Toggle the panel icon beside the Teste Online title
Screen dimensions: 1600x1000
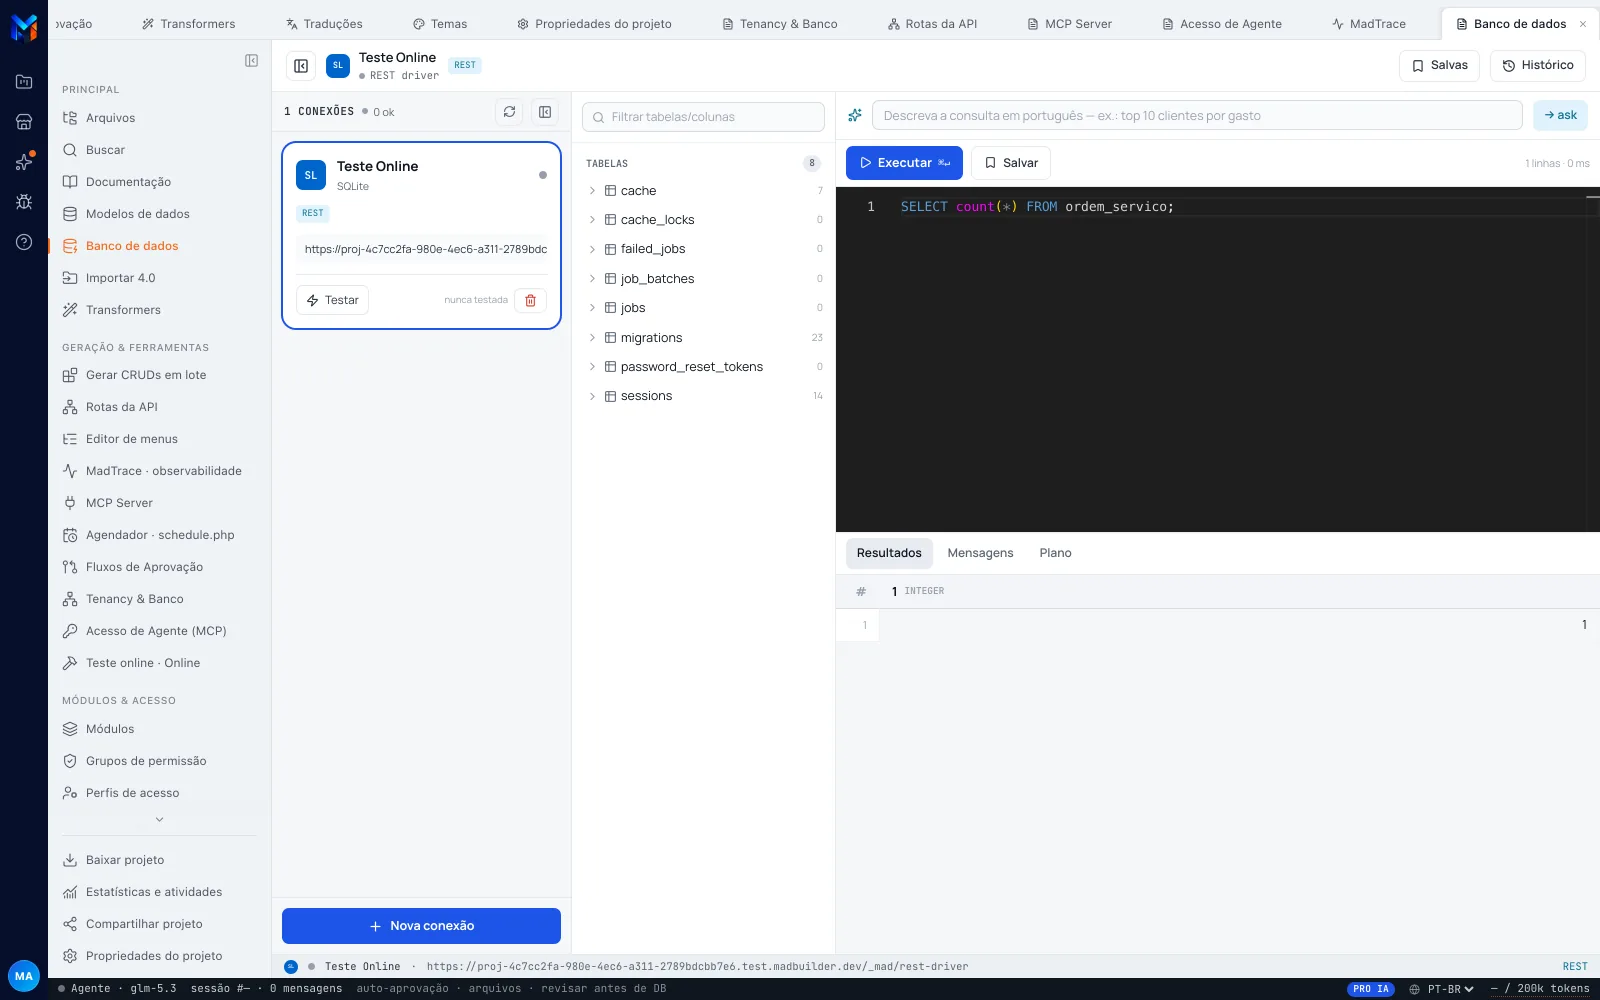[x=301, y=66]
